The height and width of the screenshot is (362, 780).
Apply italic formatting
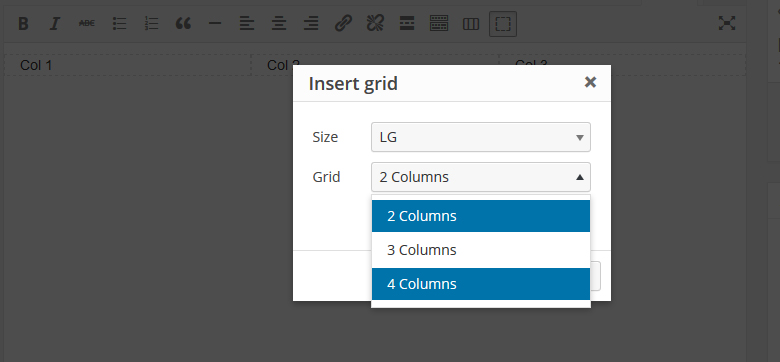click(55, 23)
